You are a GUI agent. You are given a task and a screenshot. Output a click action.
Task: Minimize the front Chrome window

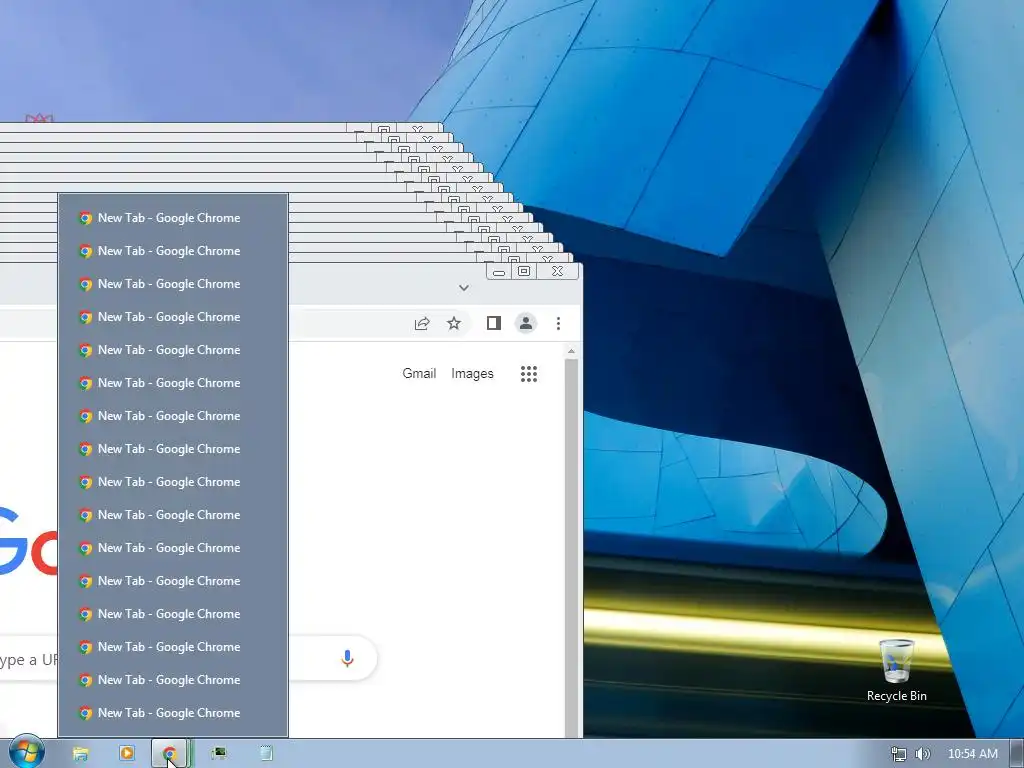coord(499,272)
